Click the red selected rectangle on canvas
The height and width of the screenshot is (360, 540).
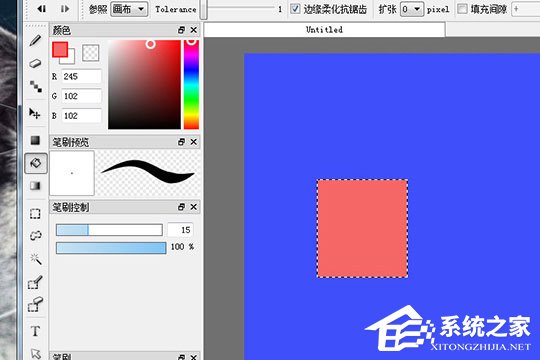[363, 228]
